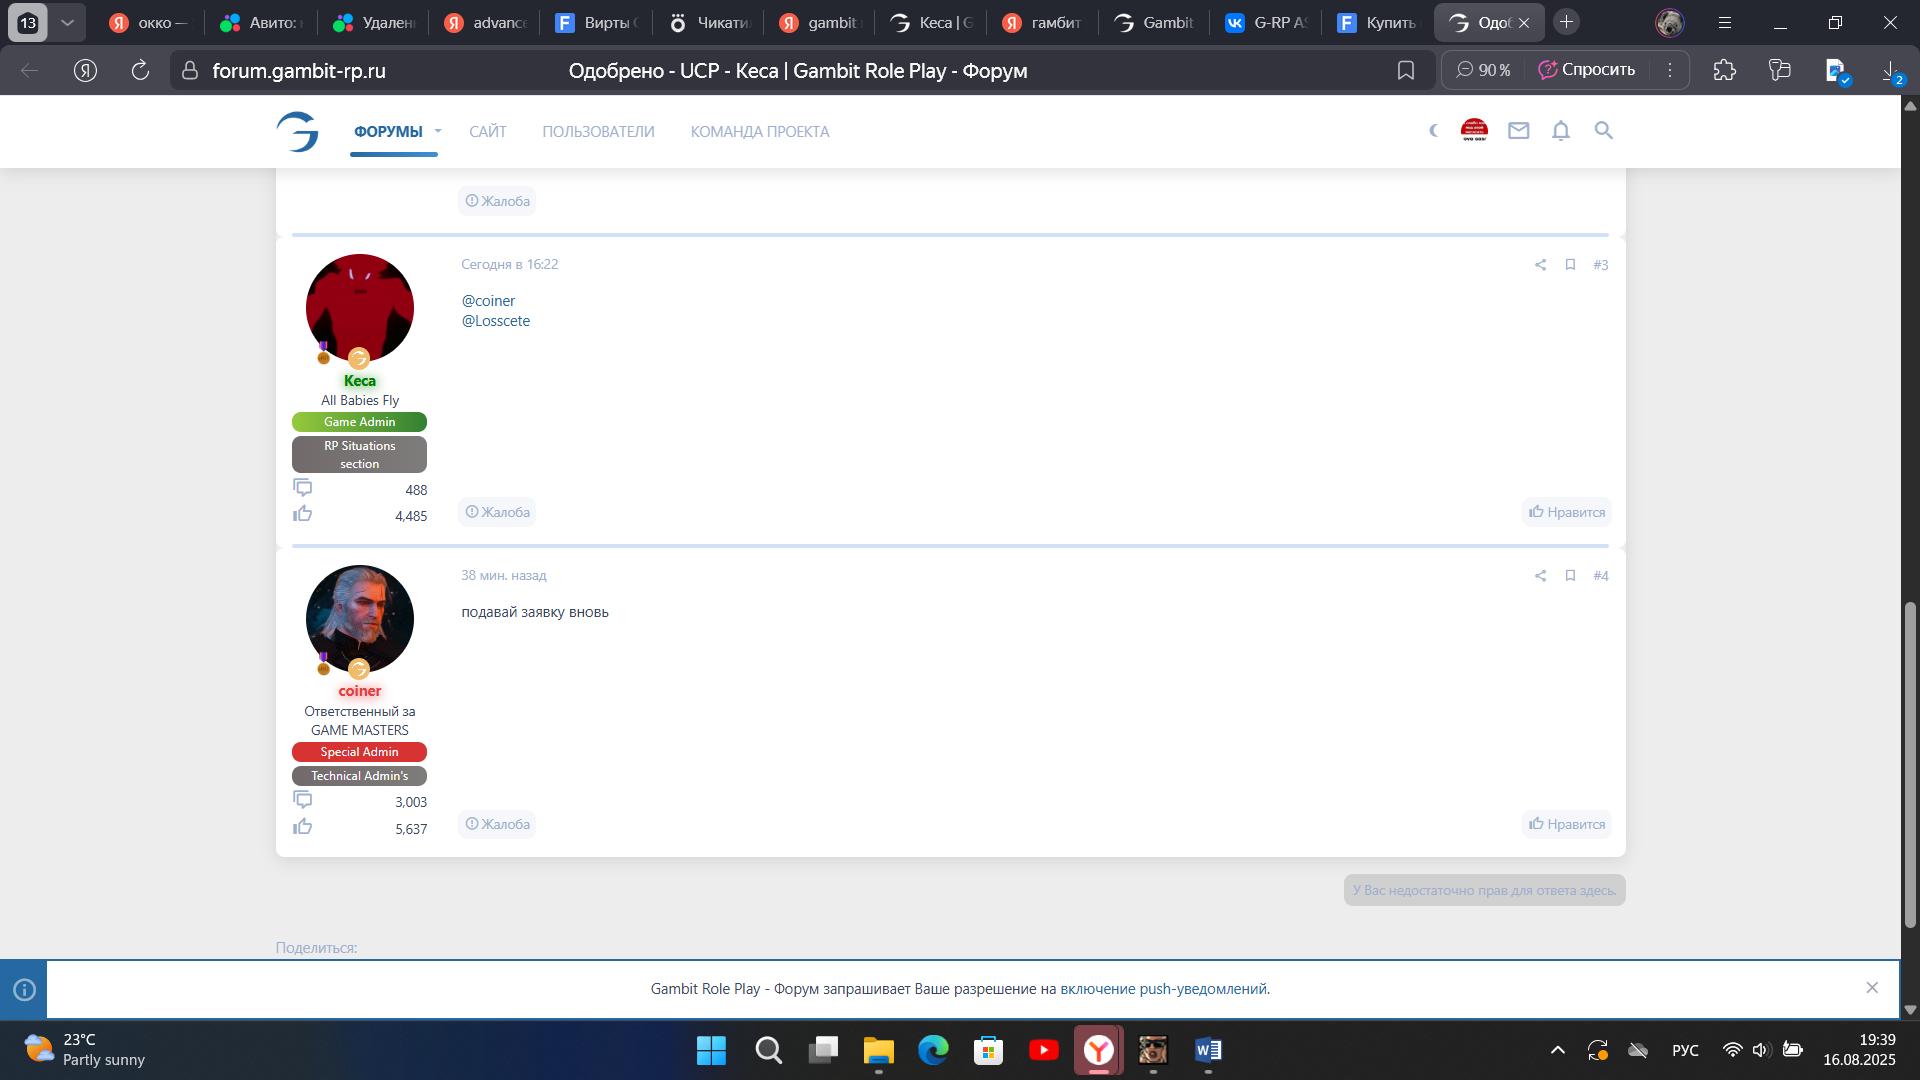Bookmark post #4 from coiner
This screenshot has width=1920, height=1080.
coord(1570,576)
